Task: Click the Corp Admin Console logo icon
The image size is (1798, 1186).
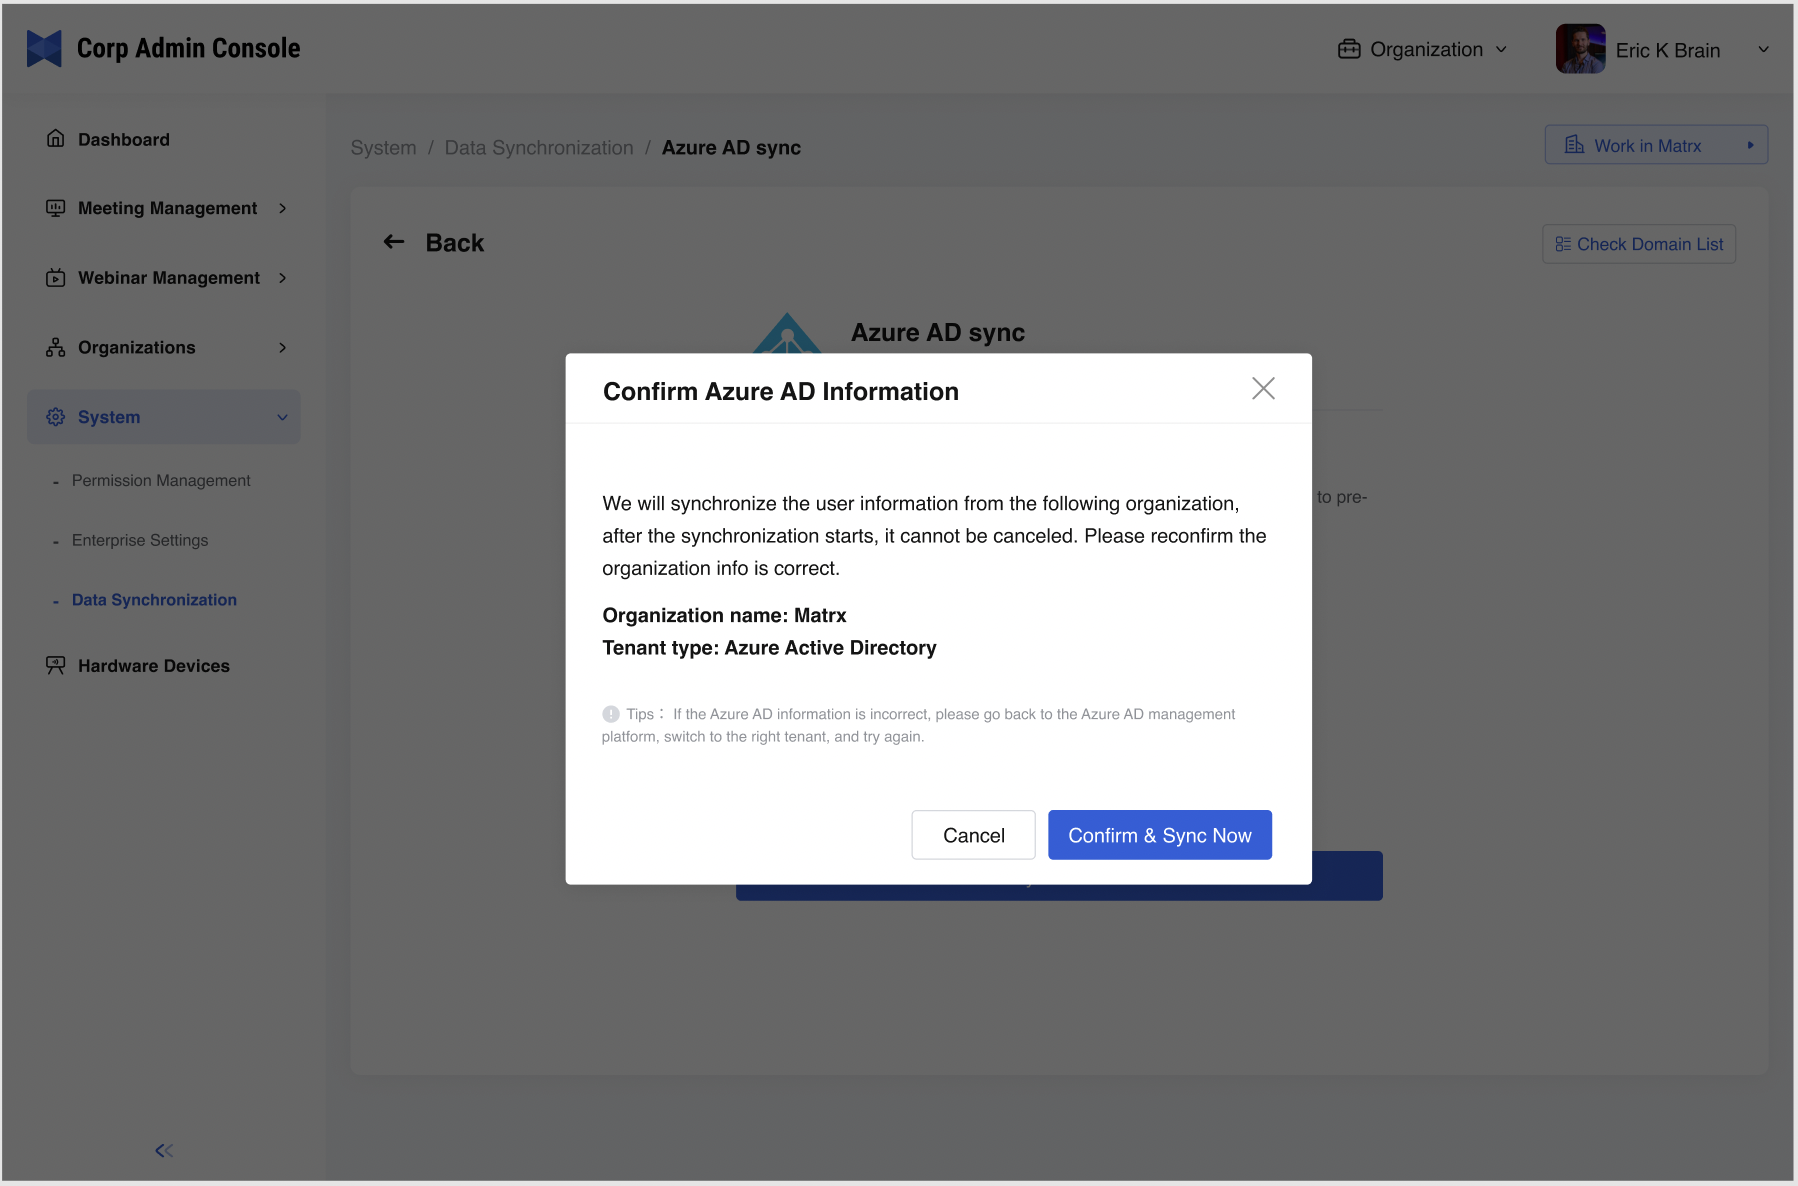Action: (x=44, y=49)
